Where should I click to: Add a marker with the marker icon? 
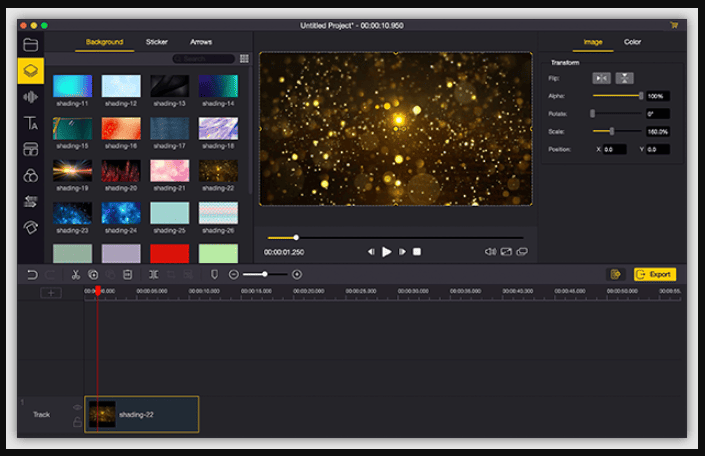tap(214, 274)
